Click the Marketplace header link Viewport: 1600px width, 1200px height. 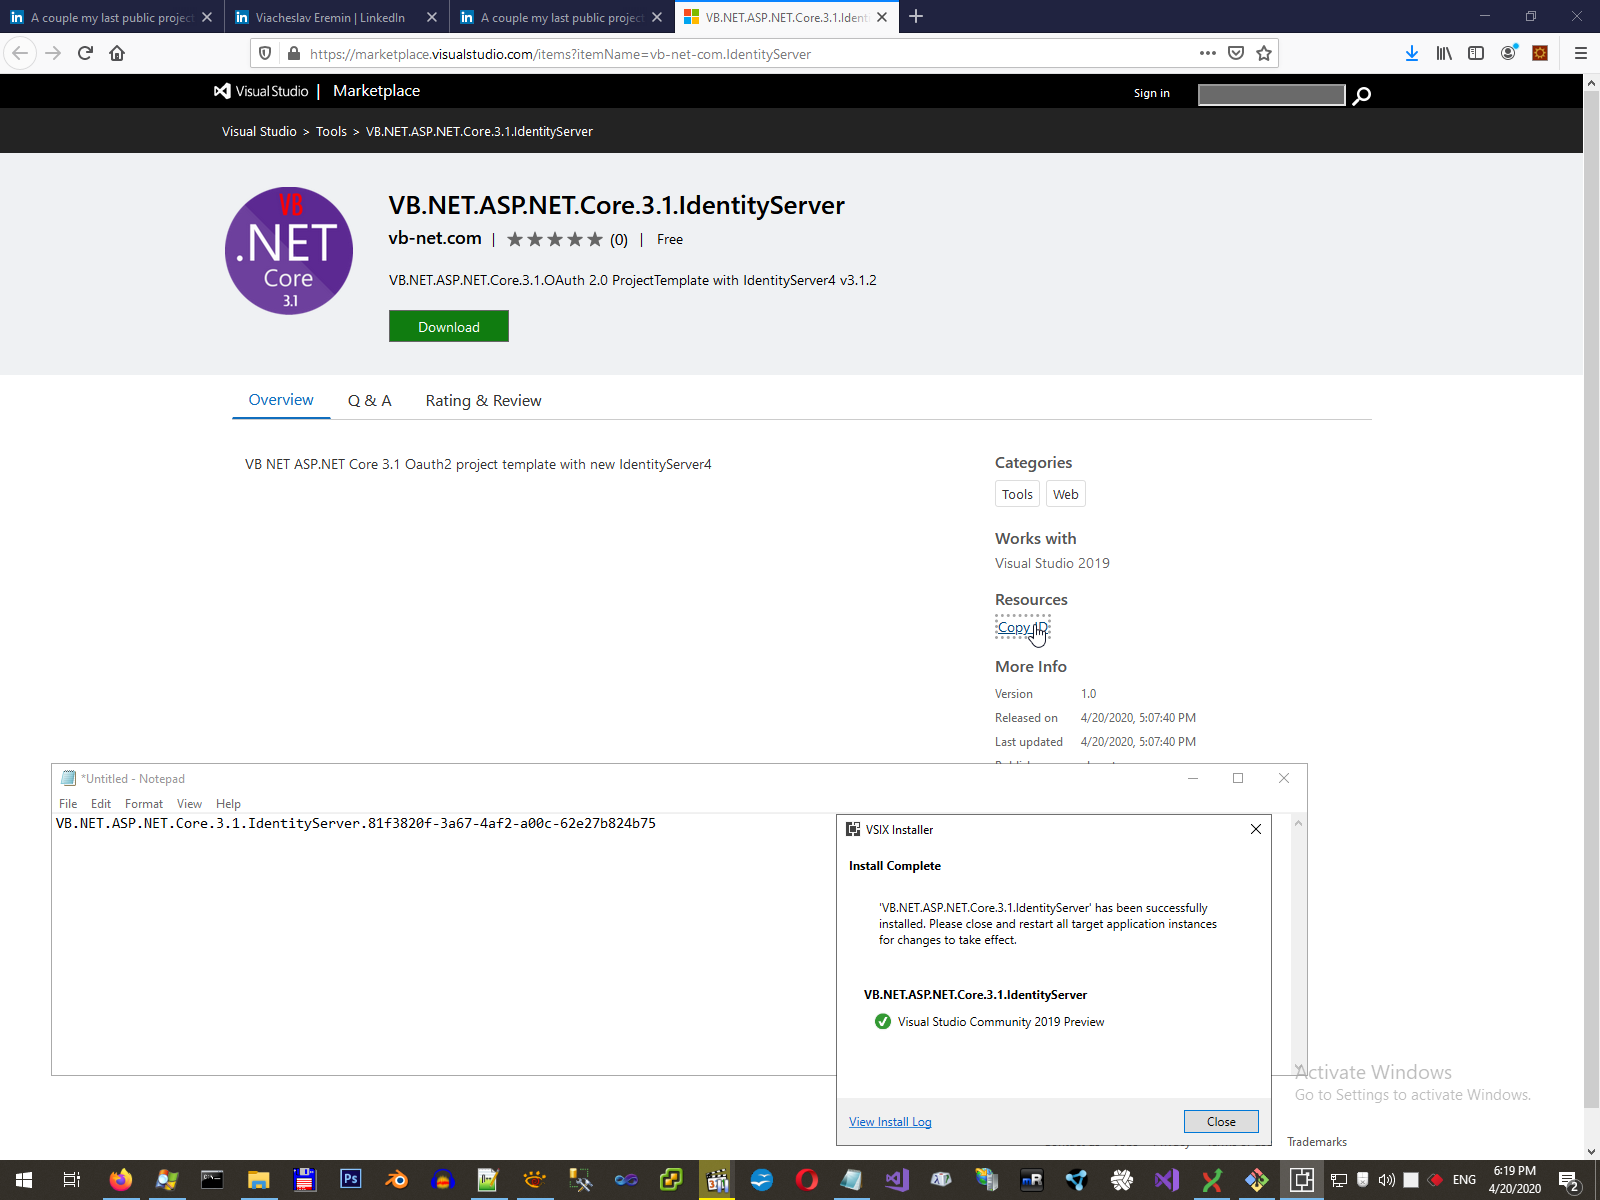[x=376, y=91]
